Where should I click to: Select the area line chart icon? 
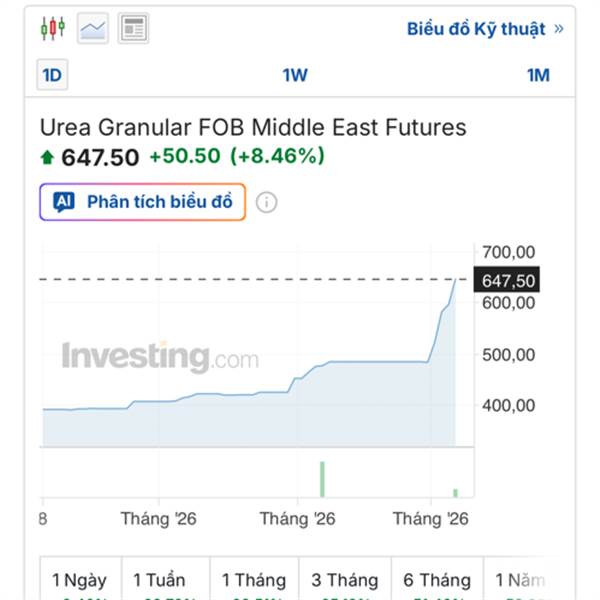tap(93, 28)
